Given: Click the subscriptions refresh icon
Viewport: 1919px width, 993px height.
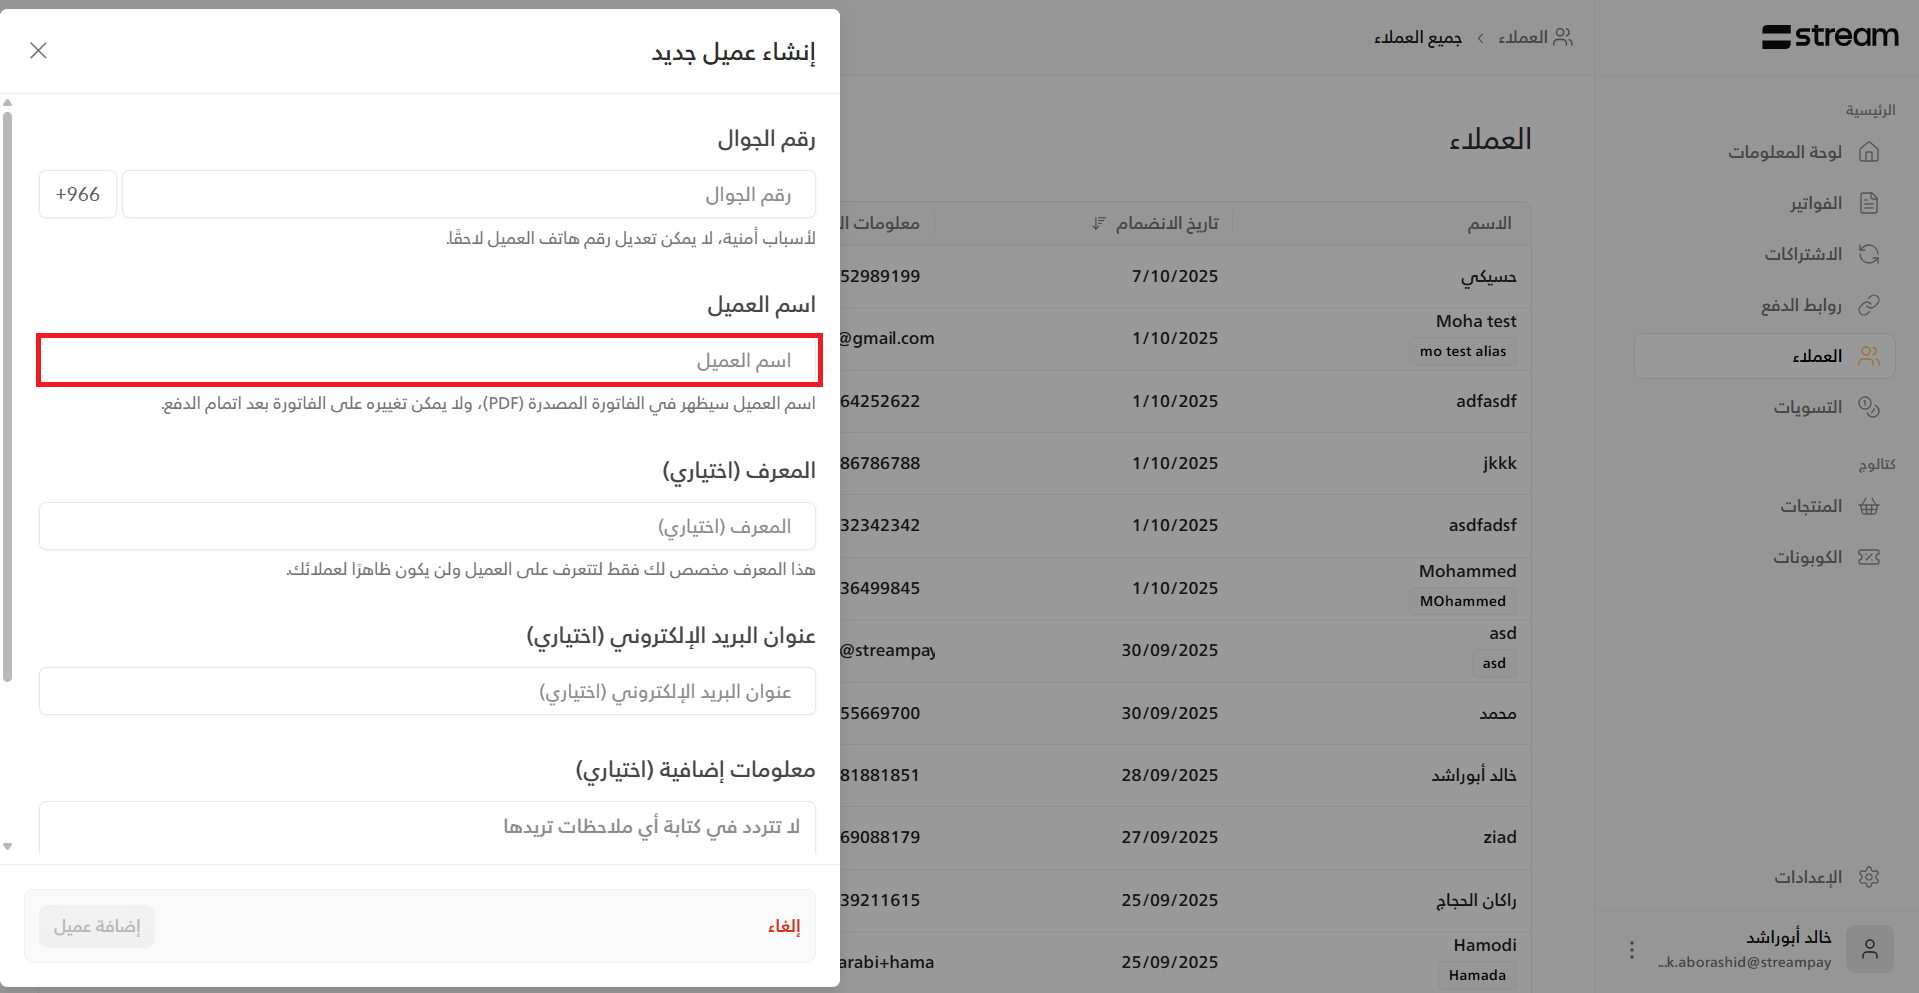Looking at the screenshot, I should [x=1868, y=254].
